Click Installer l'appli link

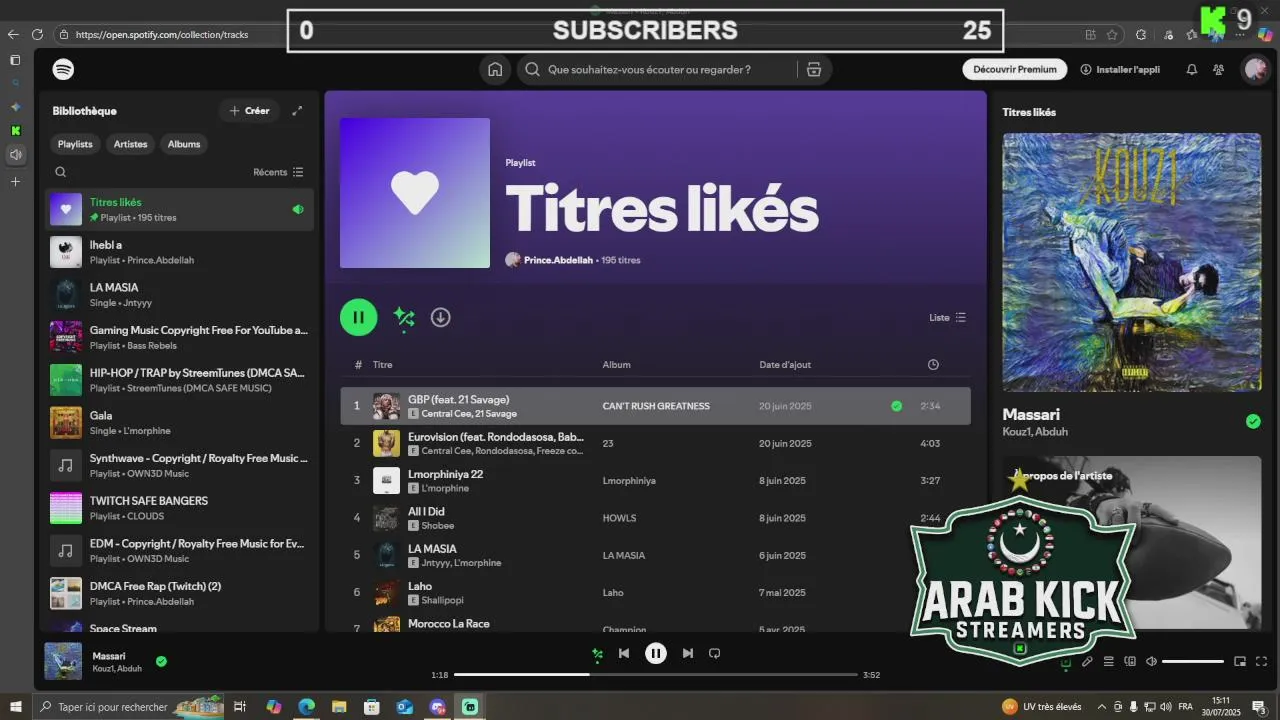tap(1120, 70)
